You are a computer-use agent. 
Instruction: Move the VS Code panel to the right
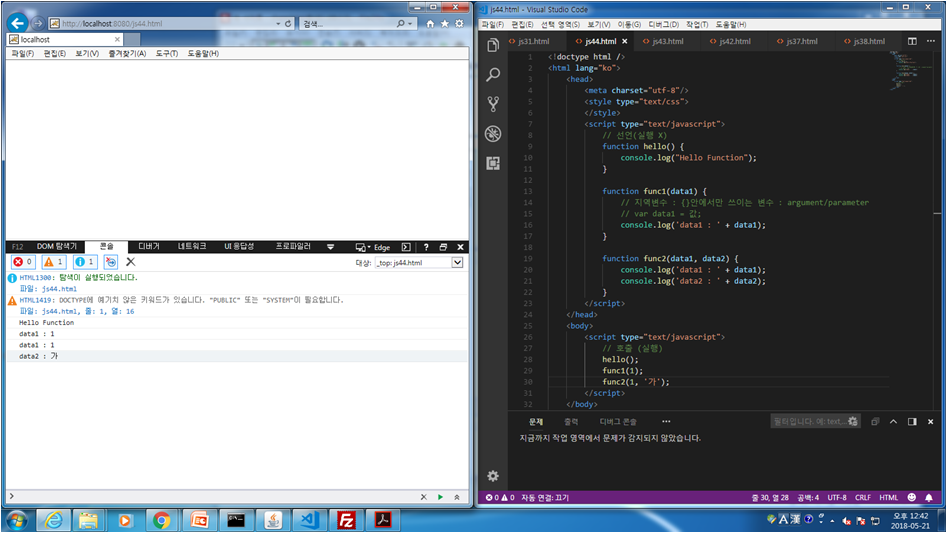(912, 421)
